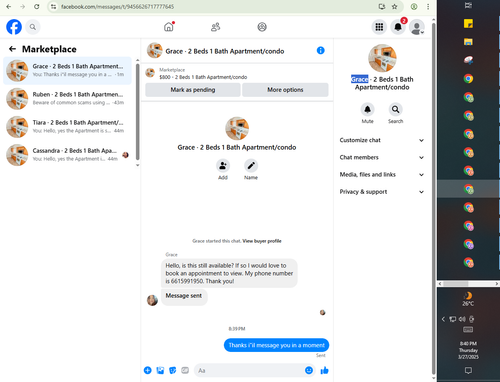Expand the Privacy & support section

click(382, 192)
